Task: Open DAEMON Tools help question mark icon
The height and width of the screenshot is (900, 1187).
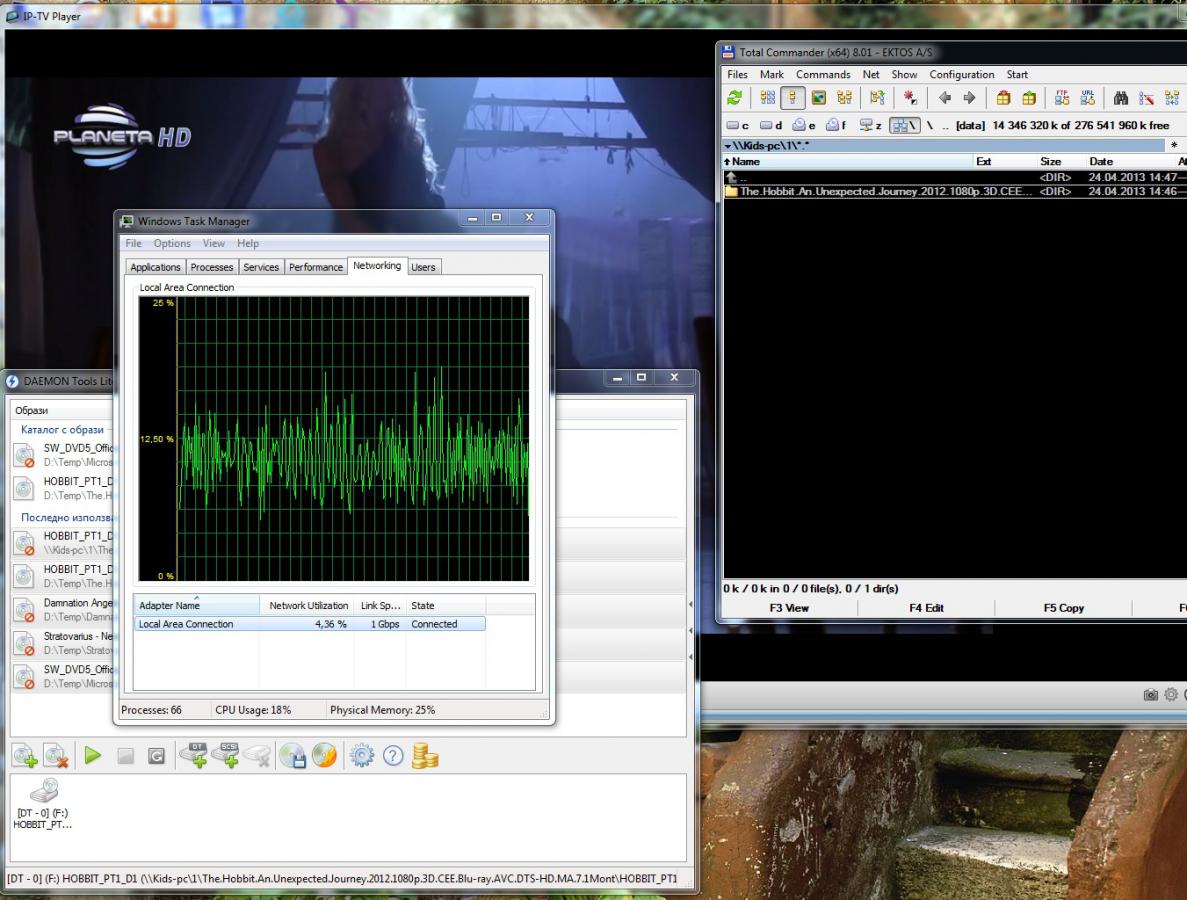Action: point(393,755)
